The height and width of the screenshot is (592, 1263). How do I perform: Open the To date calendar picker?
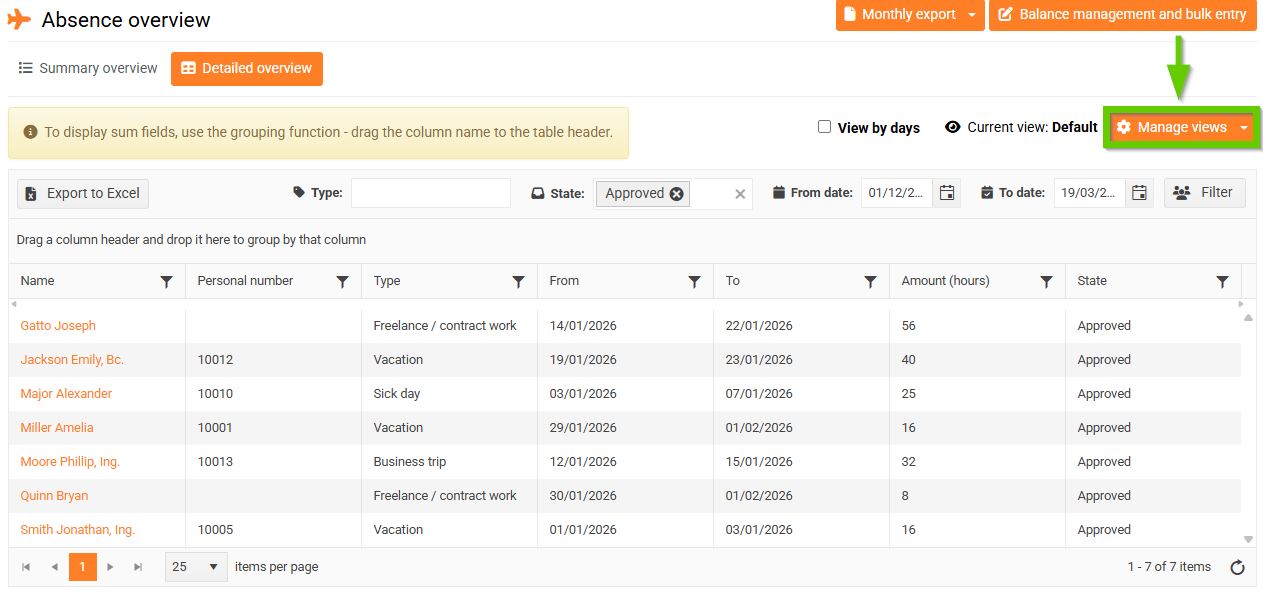pyautogui.click(x=1140, y=193)
